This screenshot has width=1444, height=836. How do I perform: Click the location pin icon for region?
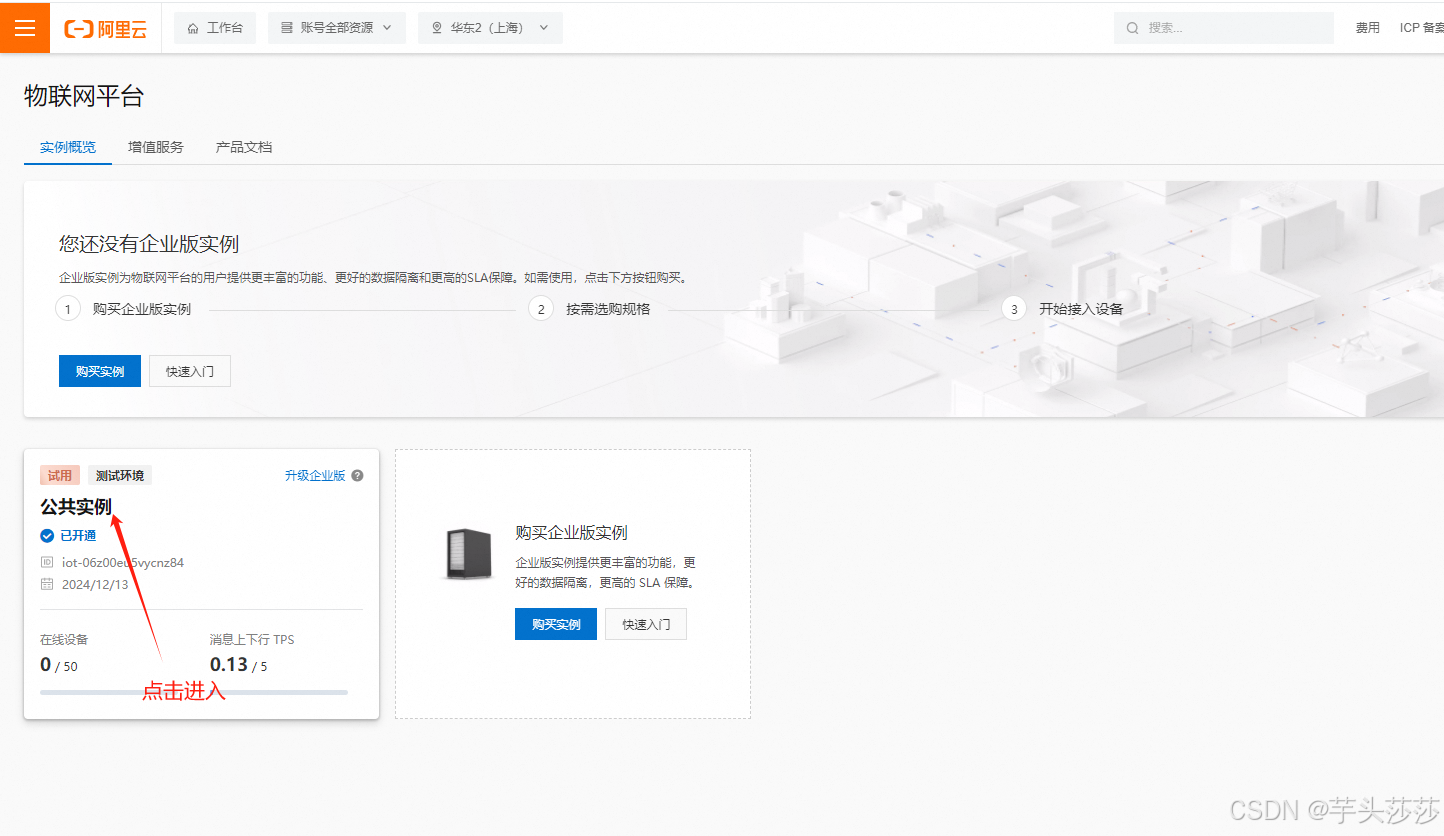pos(437,28)
